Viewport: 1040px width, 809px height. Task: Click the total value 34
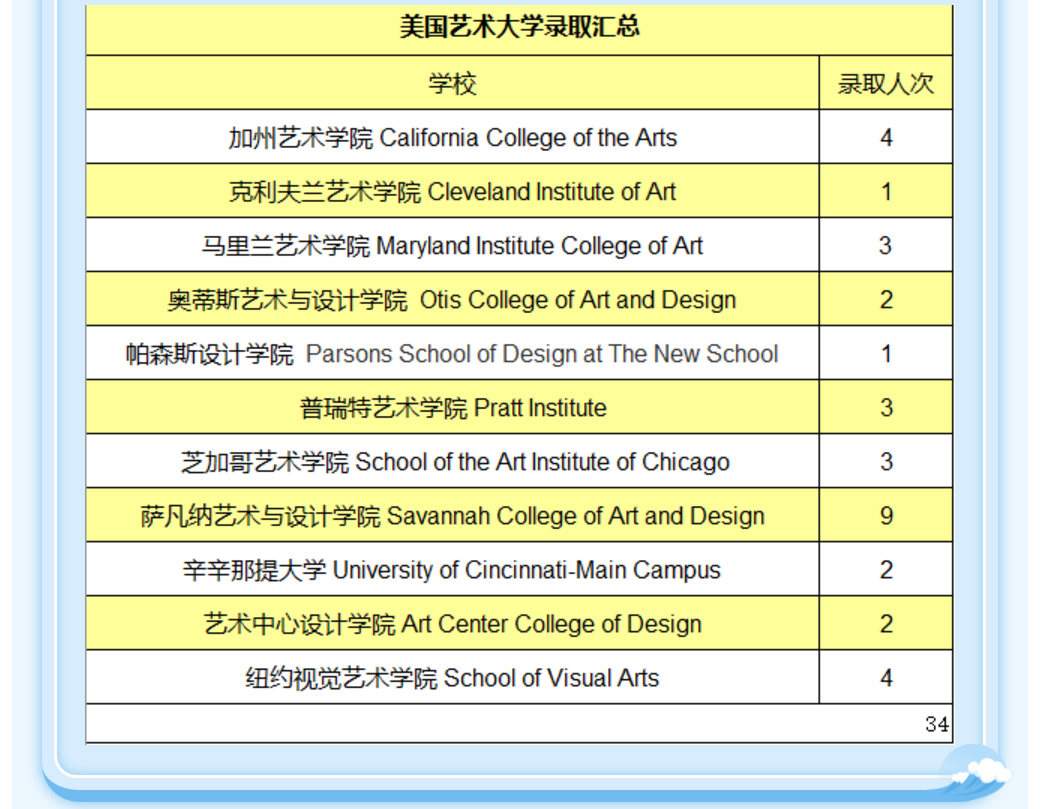pyautogui.click(x=937, y=724)
